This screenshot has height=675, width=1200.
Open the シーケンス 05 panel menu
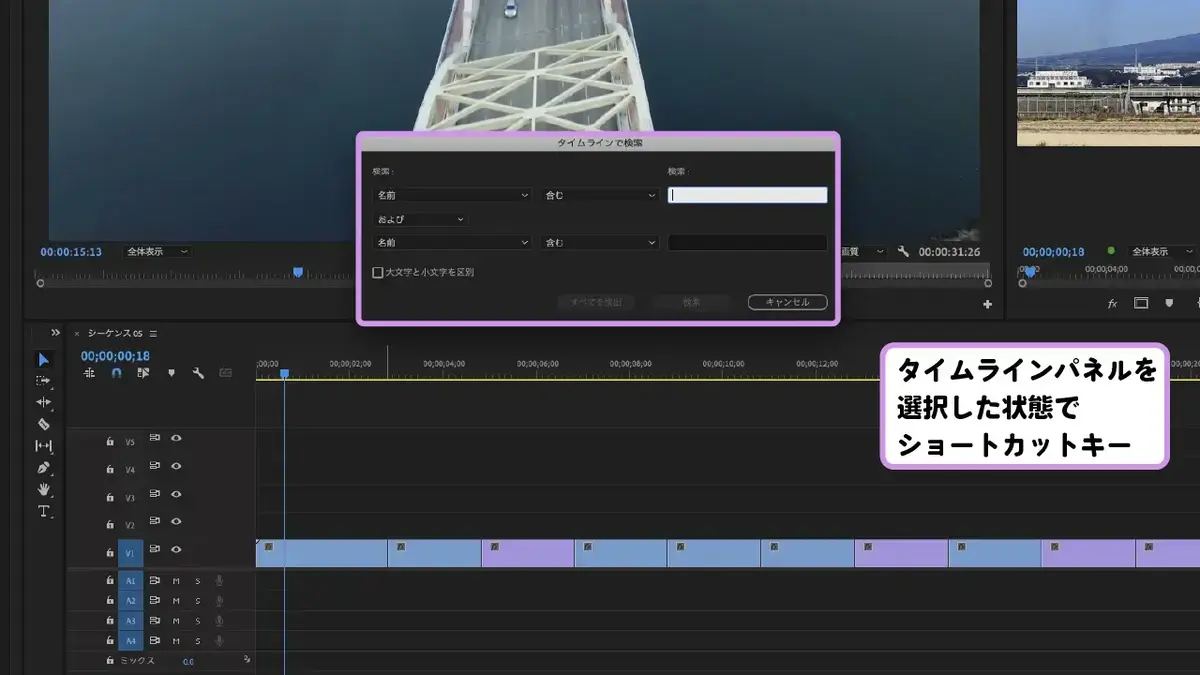pyautogui.click(x=153, y=333)
